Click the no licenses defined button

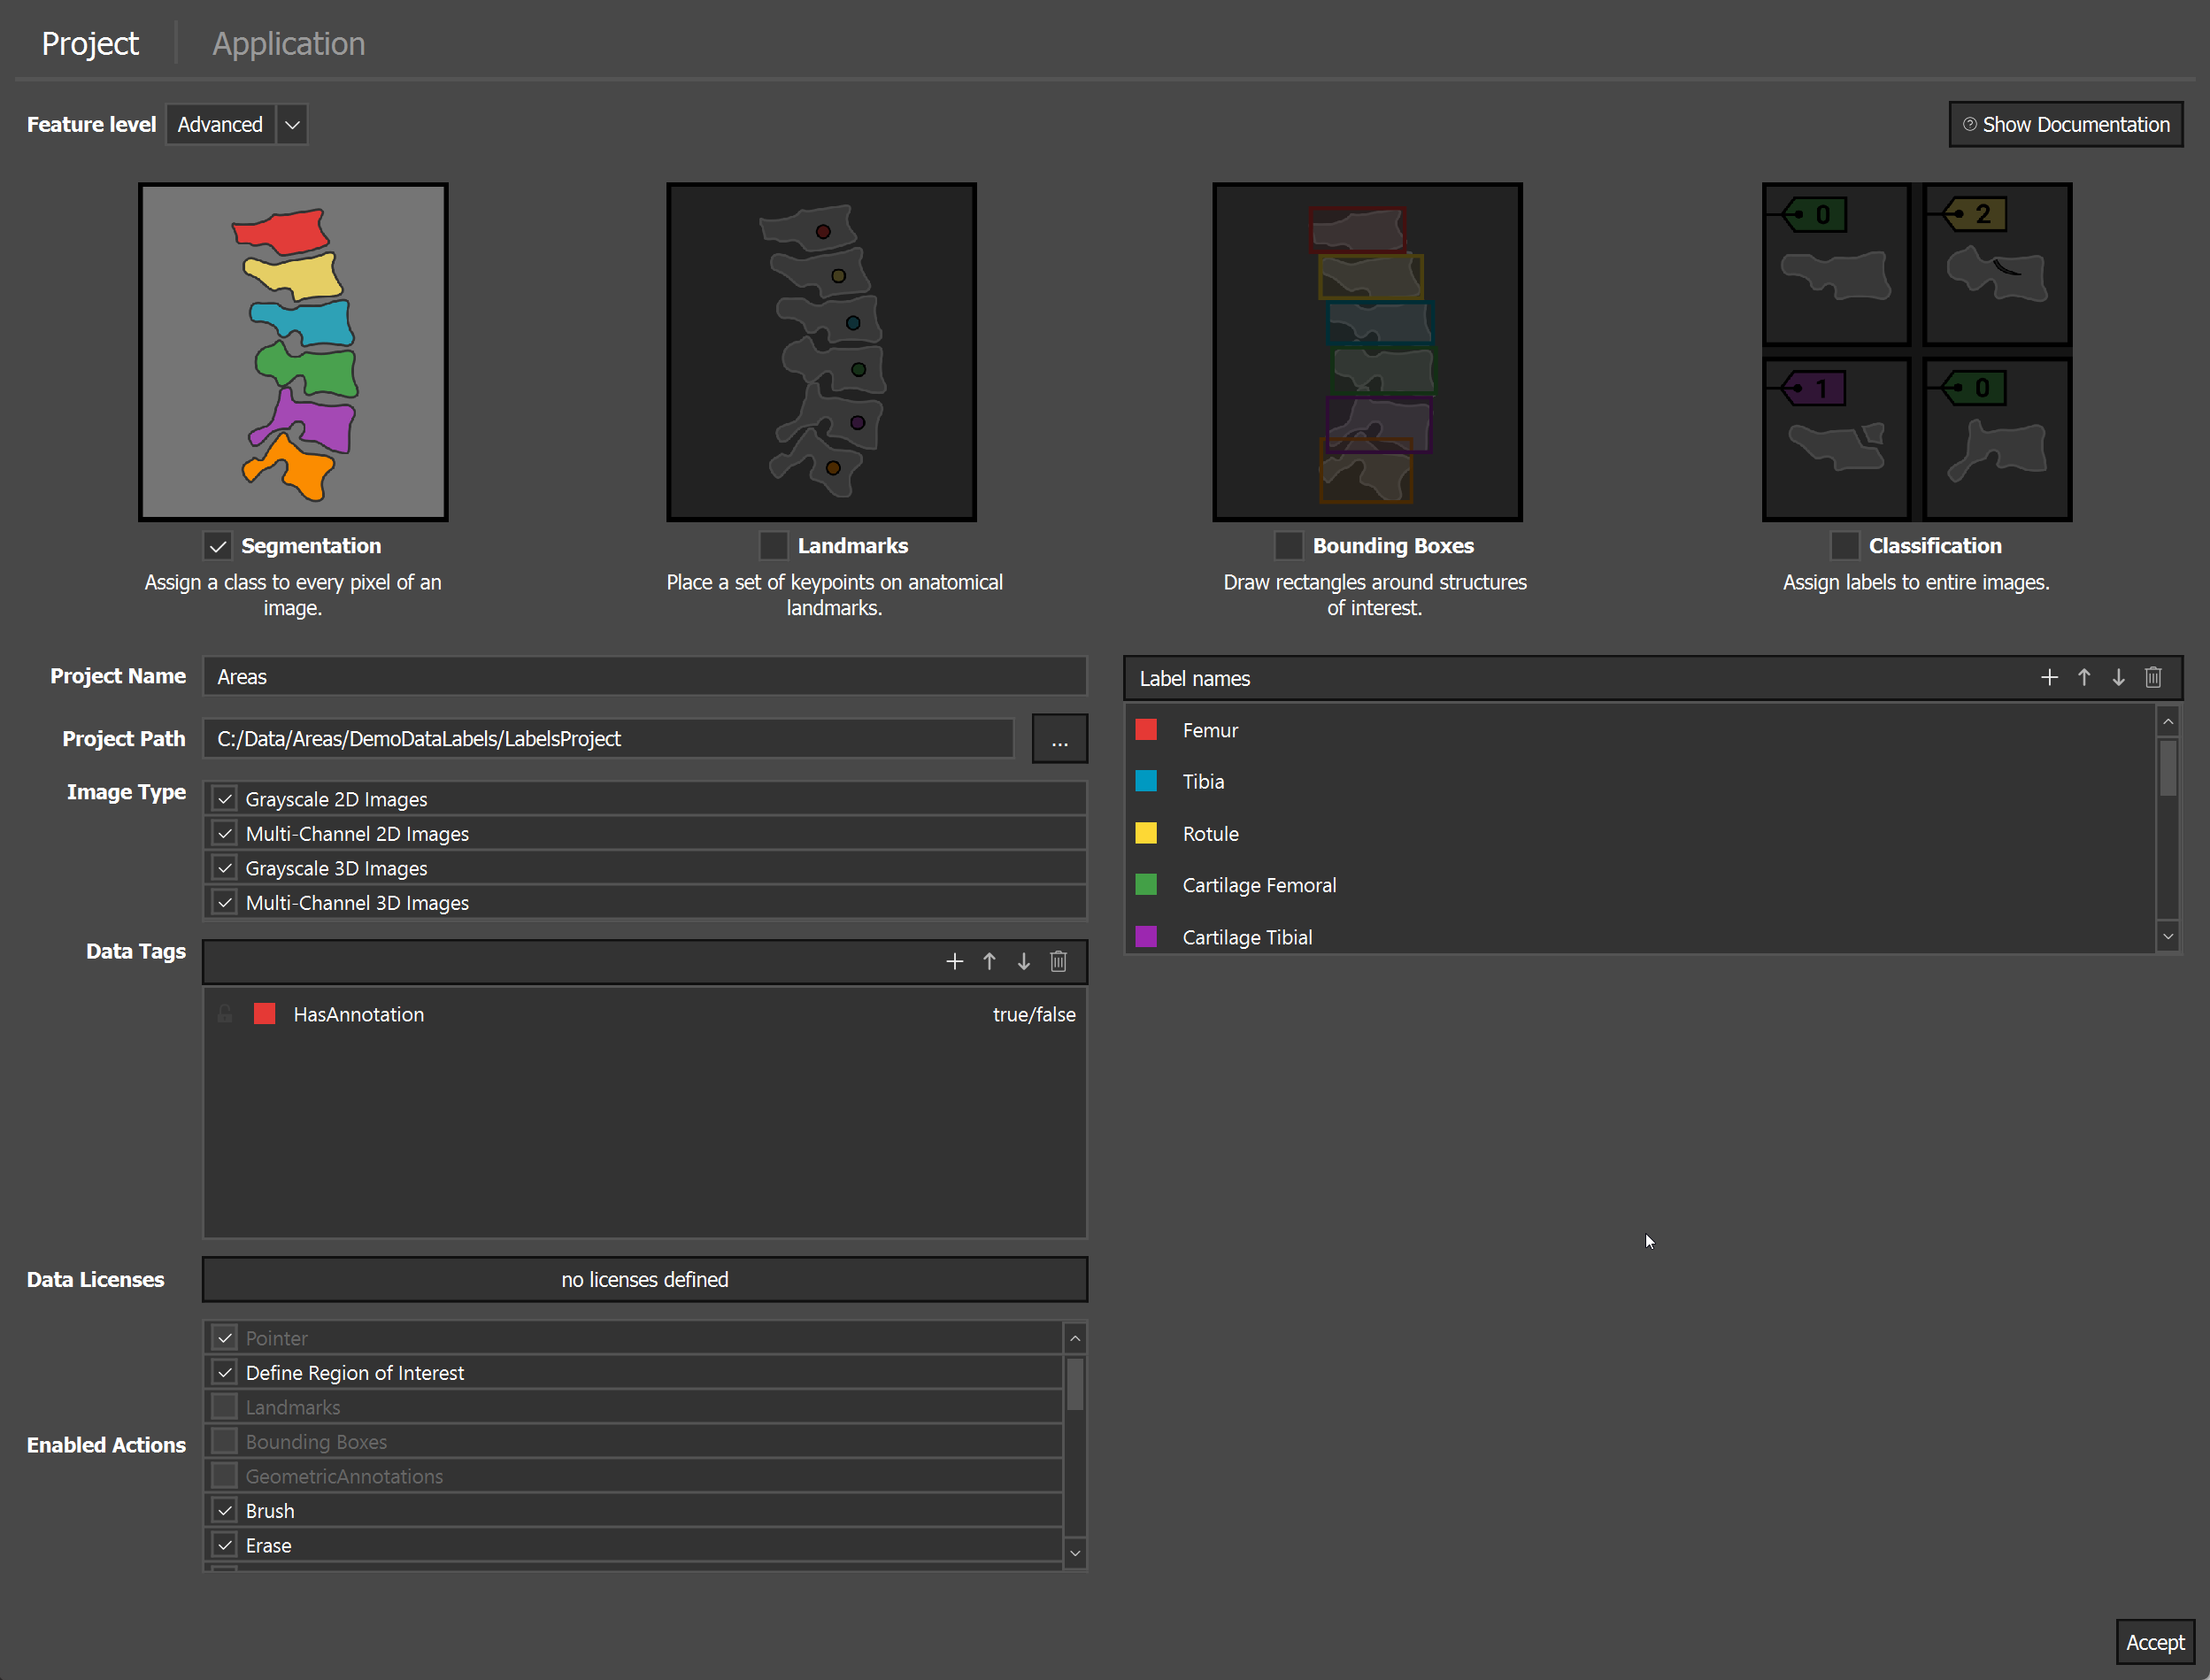[x=645, y=1280]
